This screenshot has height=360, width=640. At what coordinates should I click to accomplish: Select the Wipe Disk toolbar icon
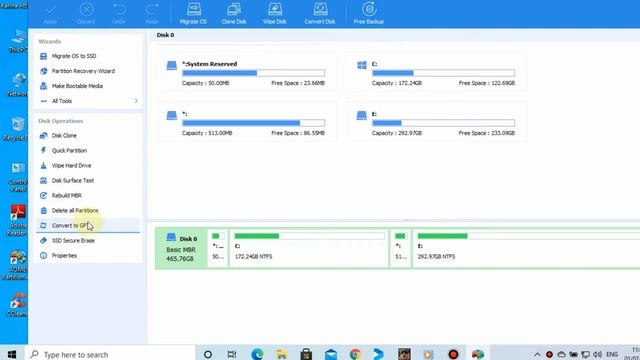point(275,13)
